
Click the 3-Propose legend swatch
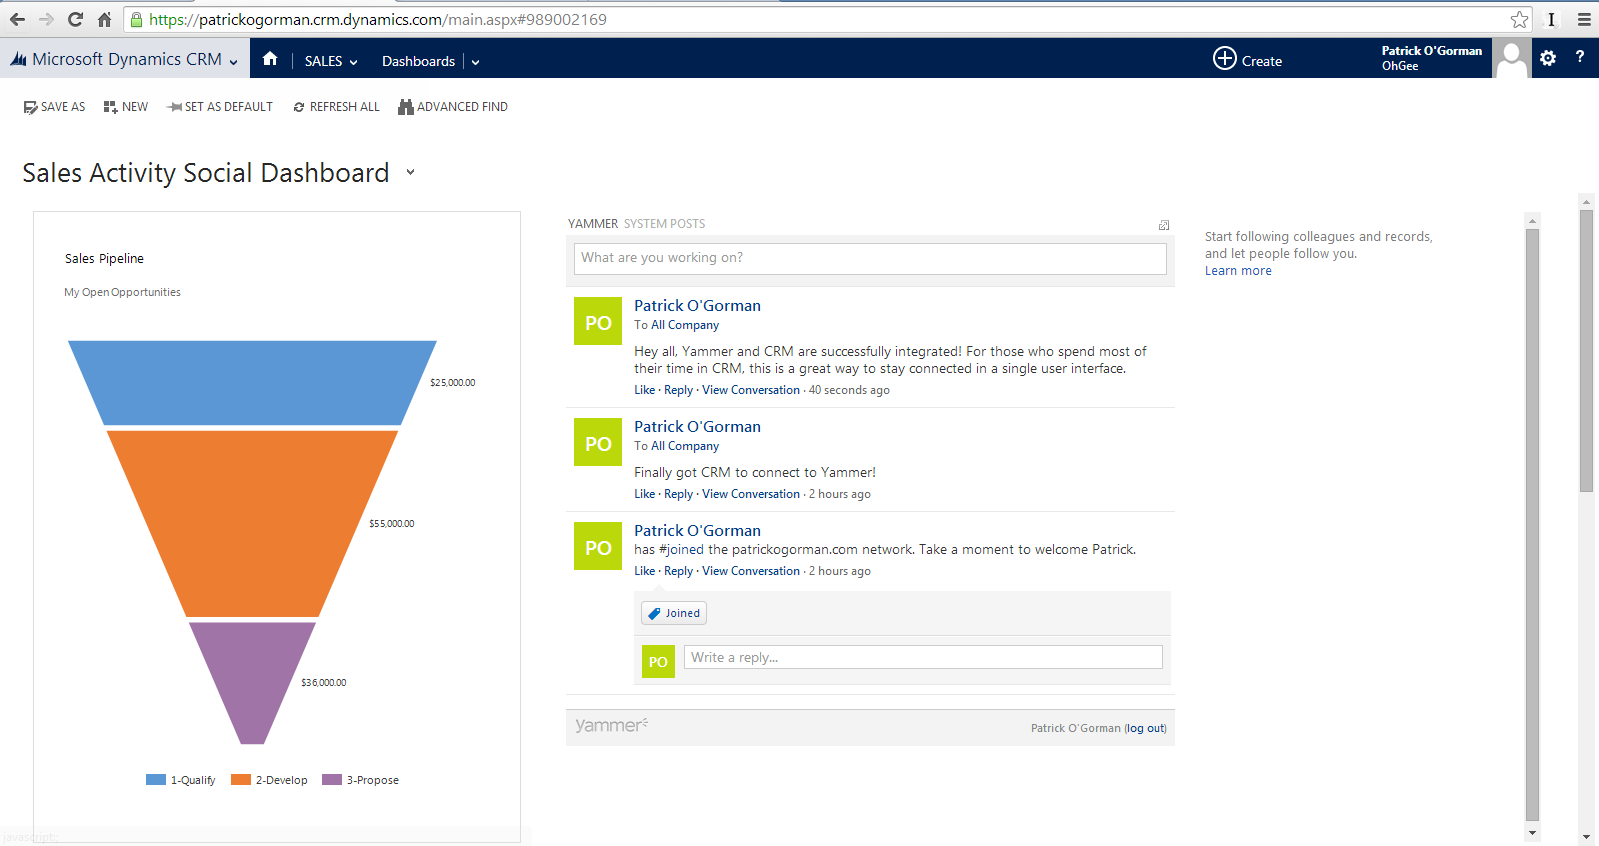[332, 780]
